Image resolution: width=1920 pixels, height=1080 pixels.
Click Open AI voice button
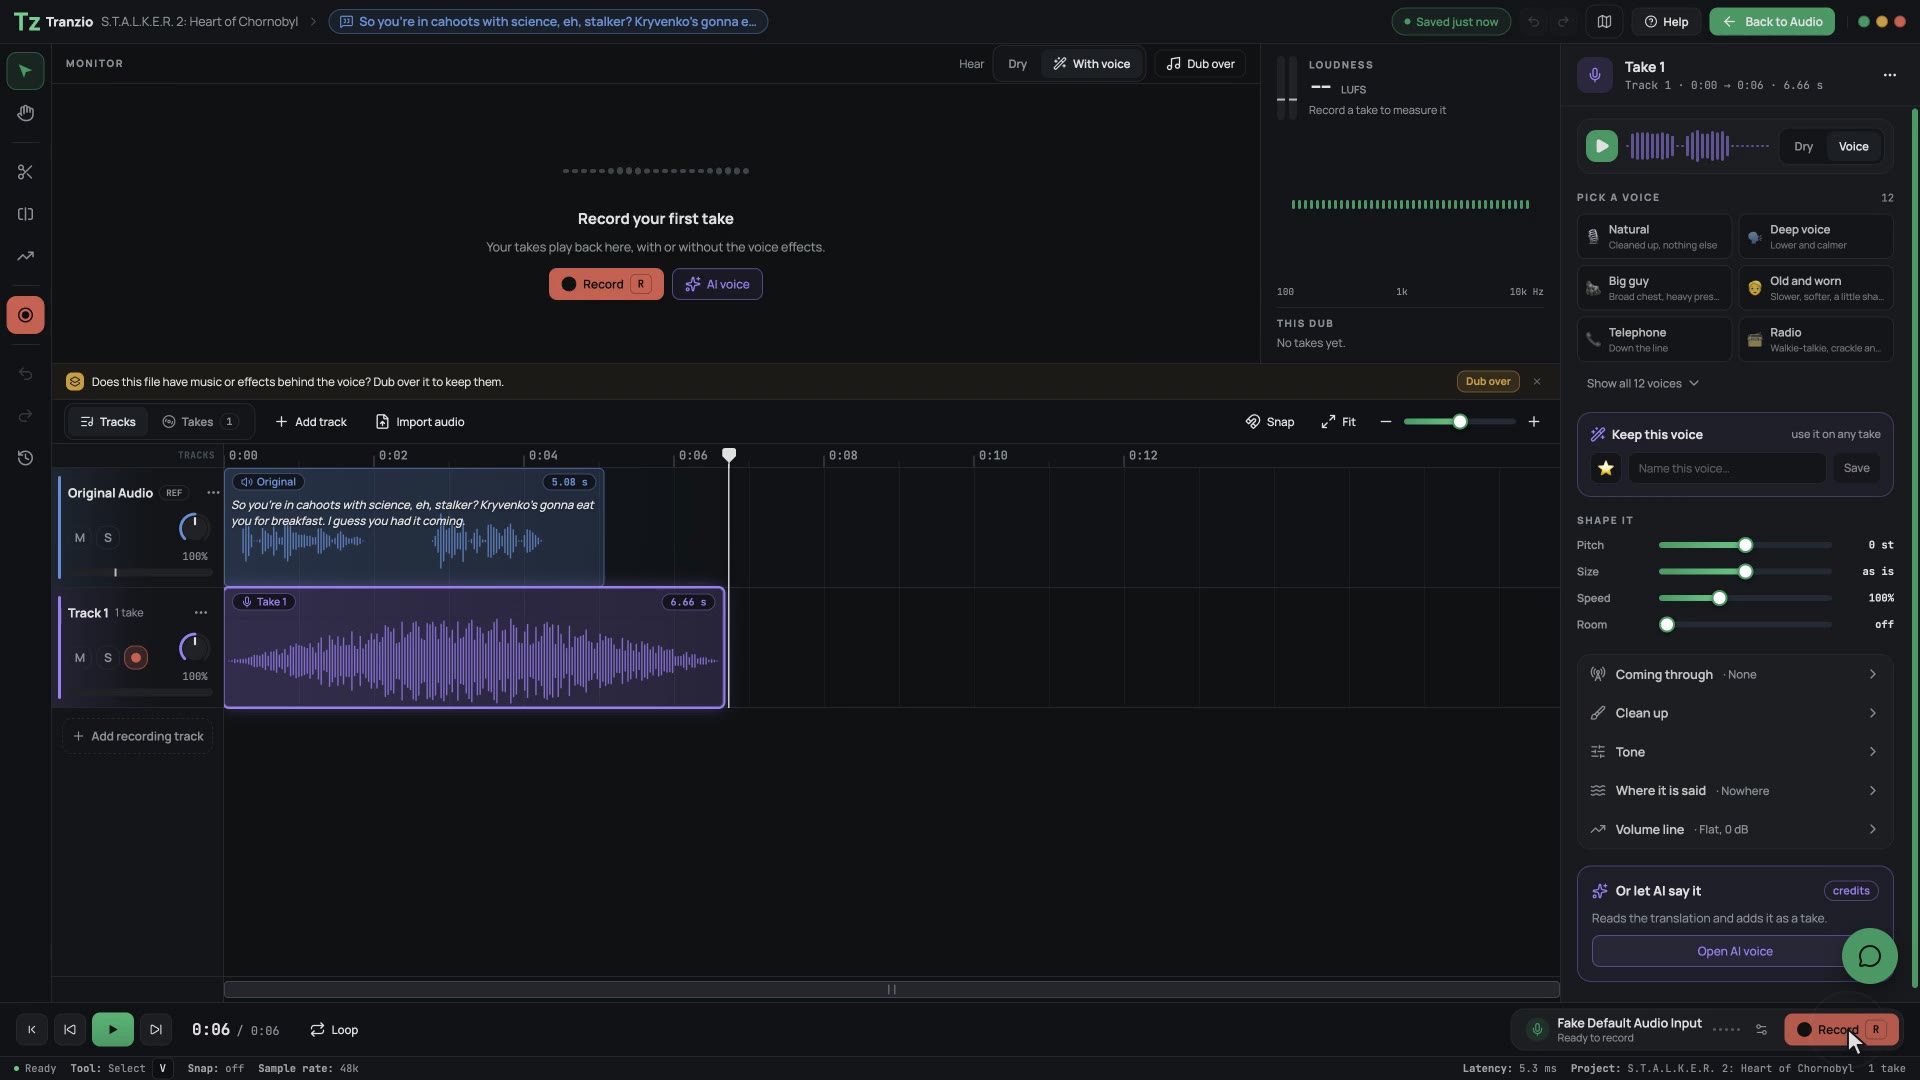(1734, 952)
